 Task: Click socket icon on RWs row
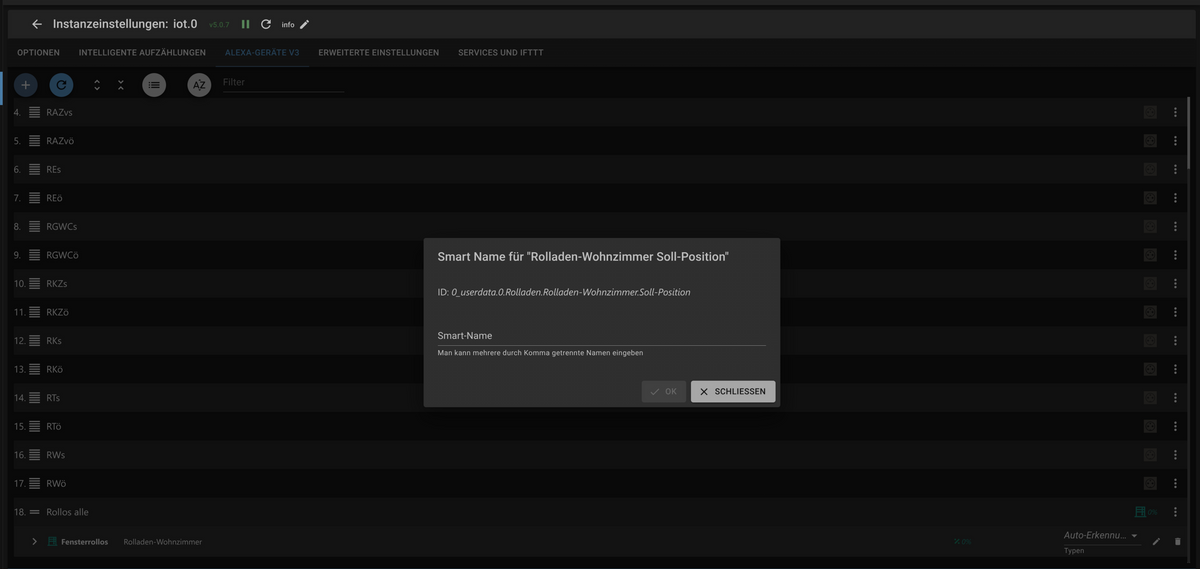click(1150, 455)
